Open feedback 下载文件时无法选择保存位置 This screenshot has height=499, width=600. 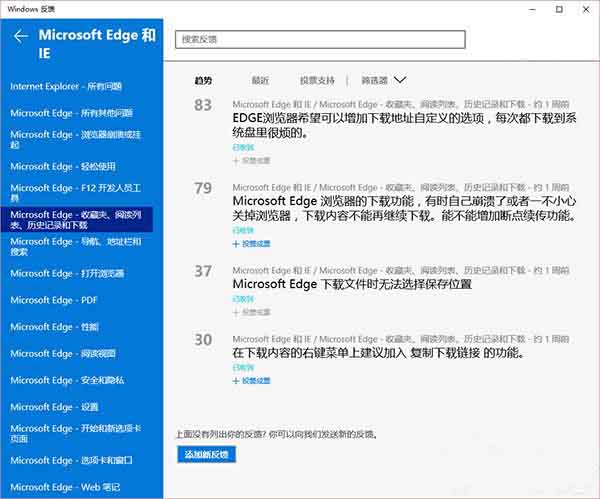coord(352,284)
